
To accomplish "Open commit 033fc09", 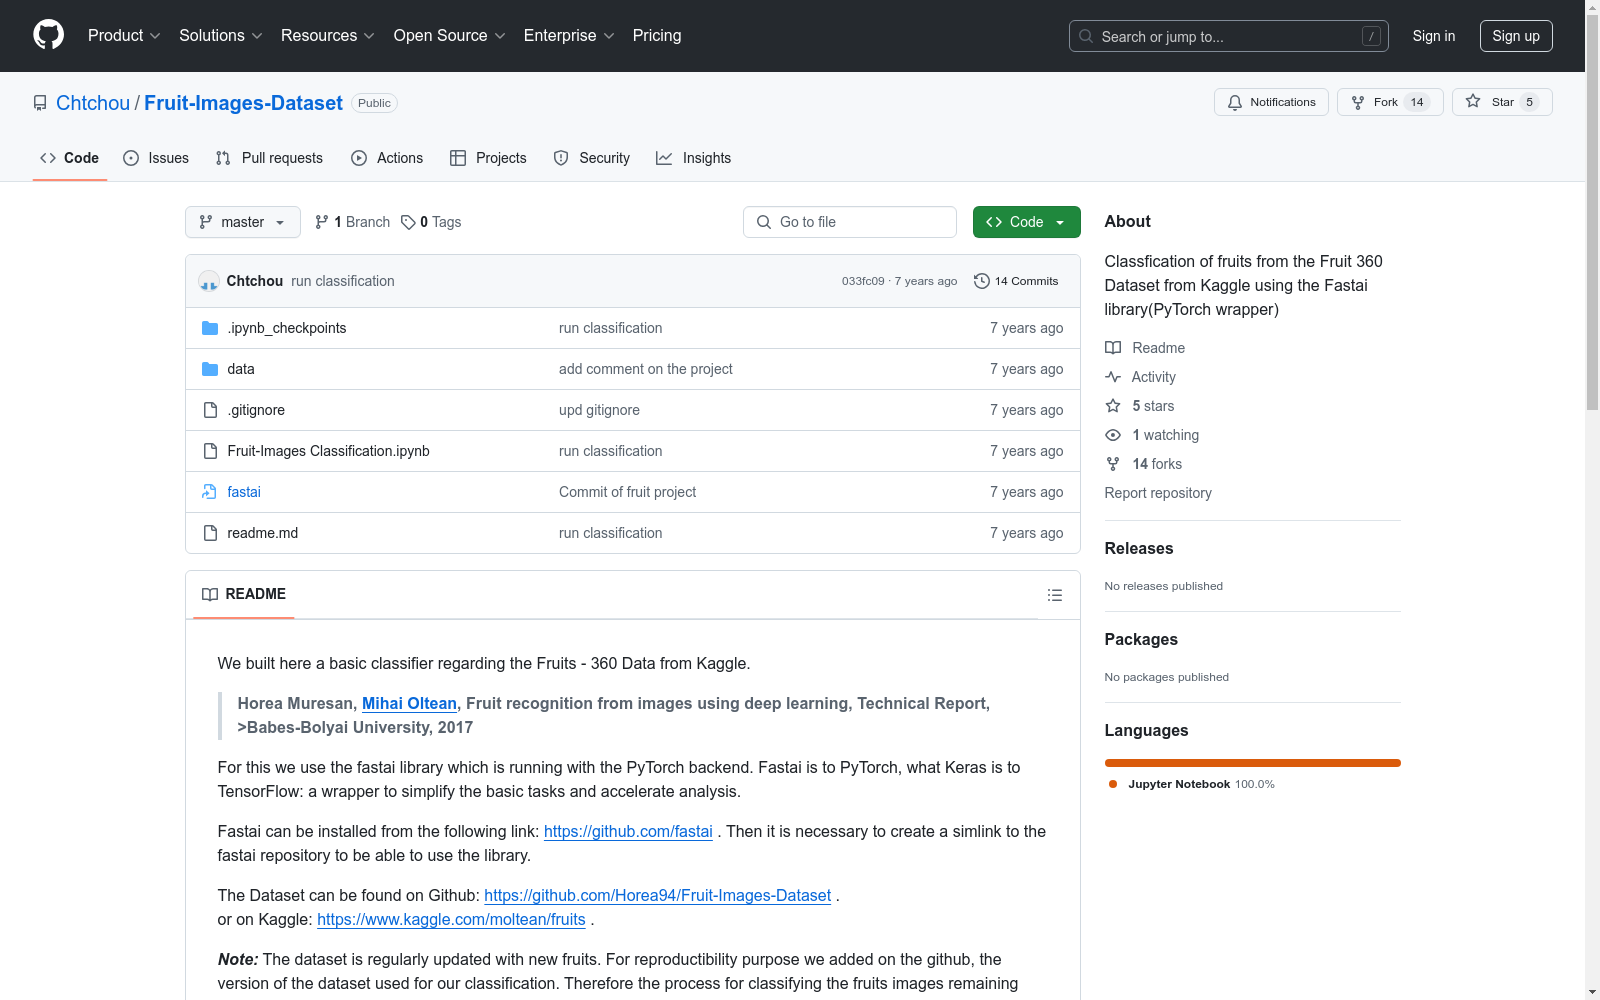I will [x=863, y=281].
